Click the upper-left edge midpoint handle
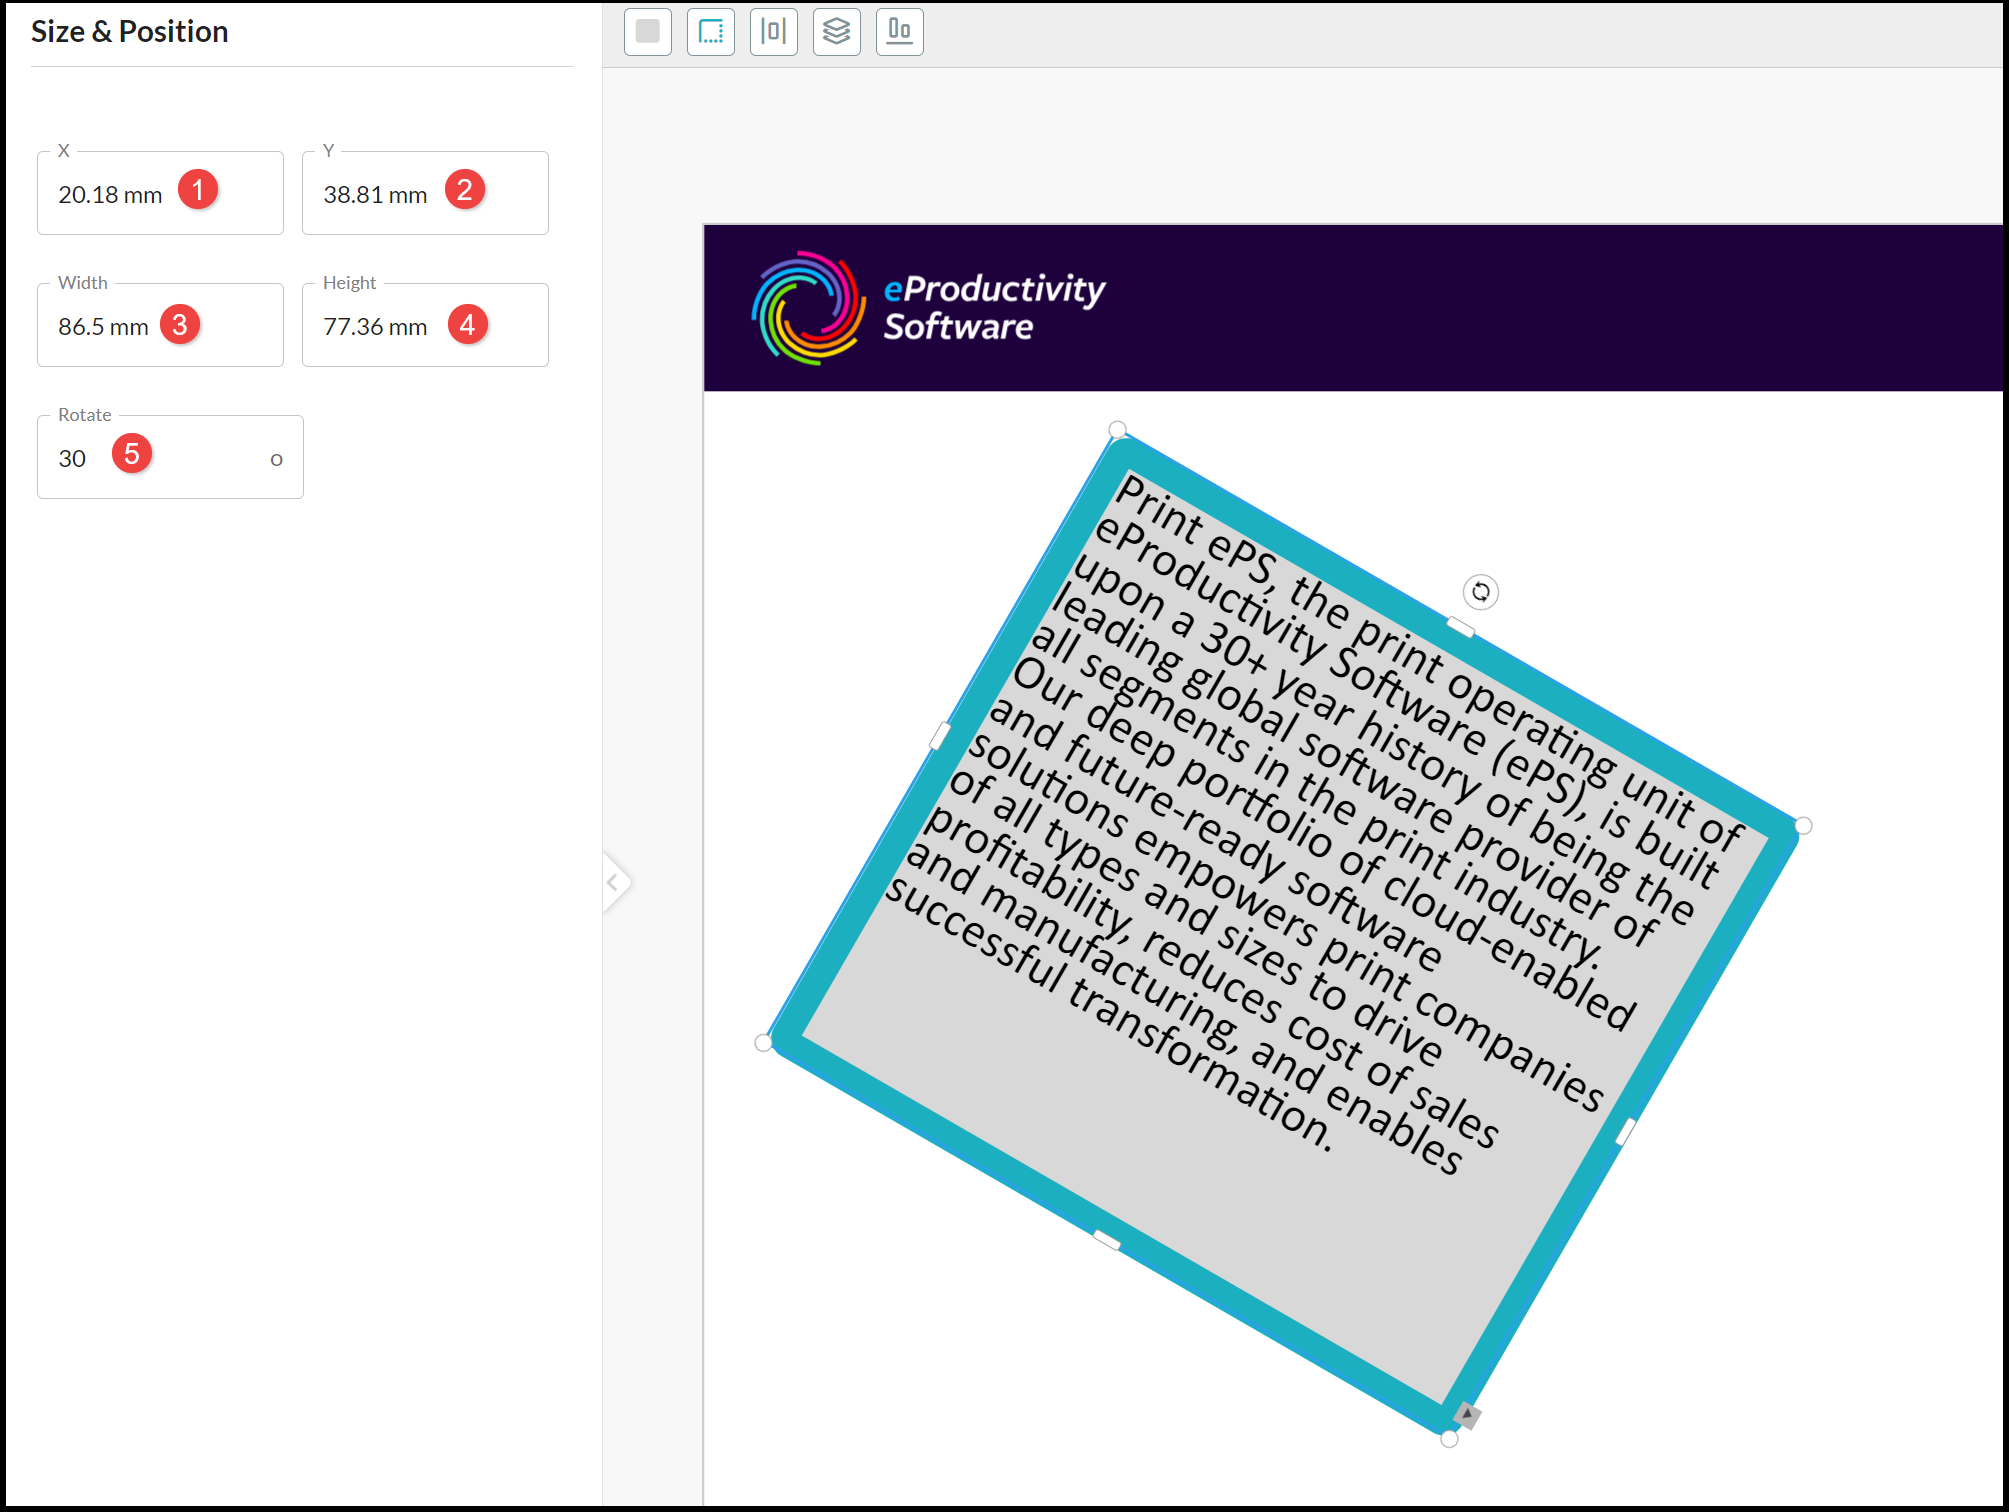 tap(940, 736)
